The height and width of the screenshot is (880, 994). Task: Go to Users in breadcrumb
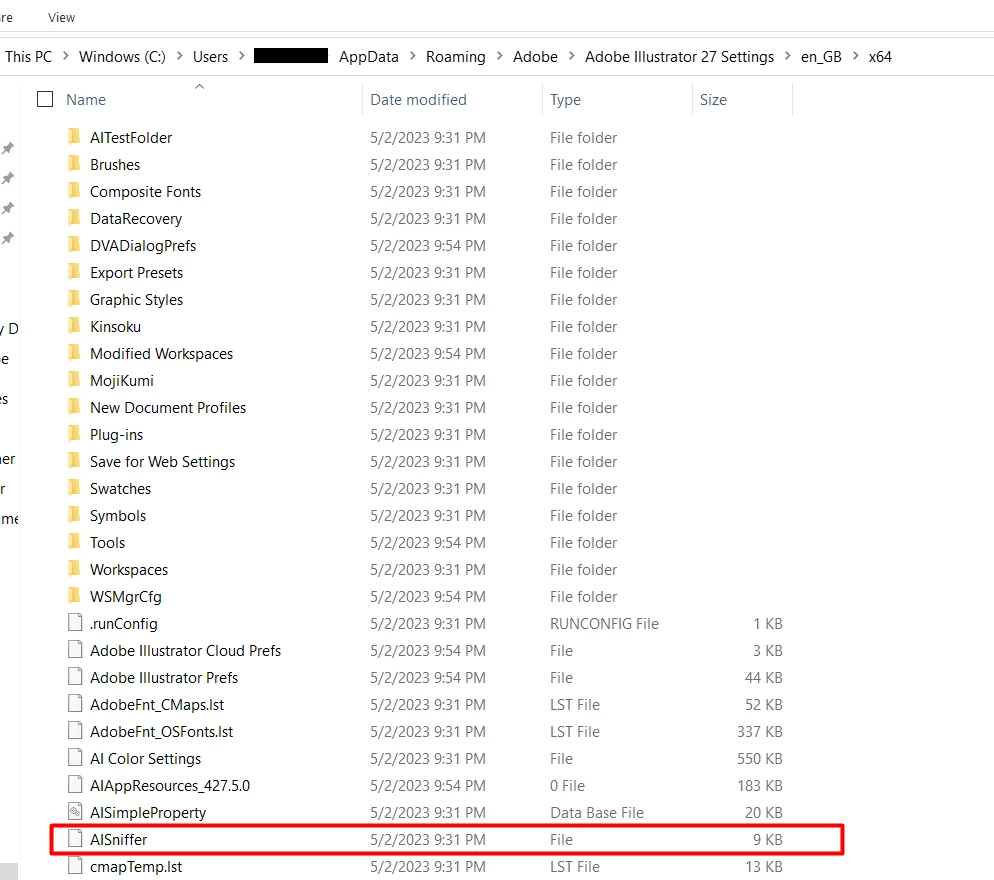tap(210, 56)
